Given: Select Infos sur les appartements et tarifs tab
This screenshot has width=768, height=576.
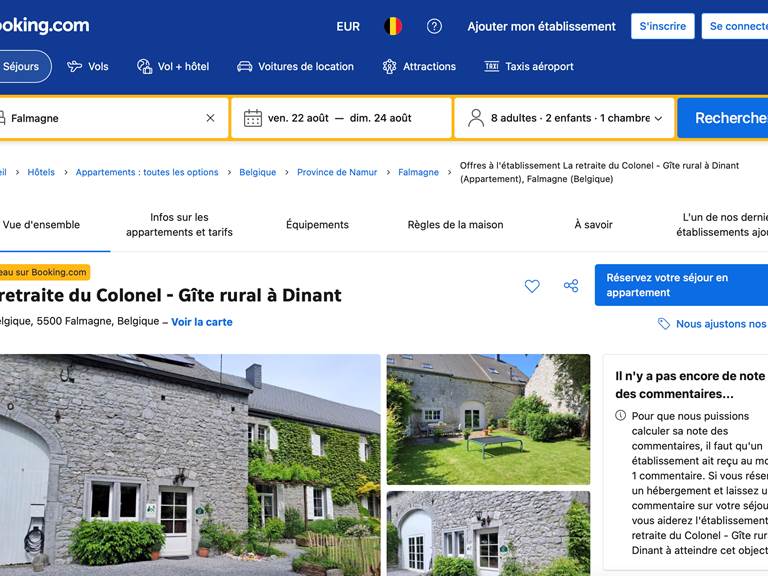Looking at the screenshot, I should click(179, 225).
